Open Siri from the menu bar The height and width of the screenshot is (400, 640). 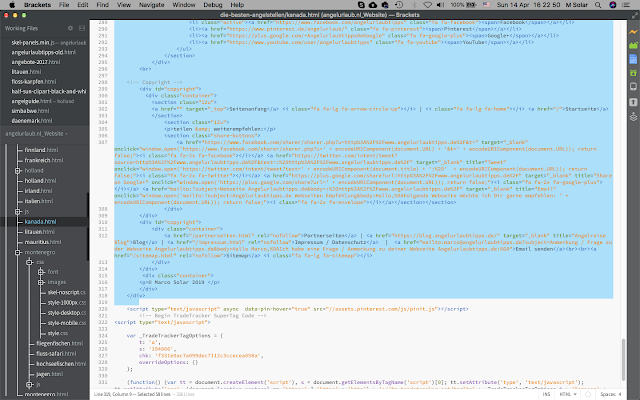(612, 5)
